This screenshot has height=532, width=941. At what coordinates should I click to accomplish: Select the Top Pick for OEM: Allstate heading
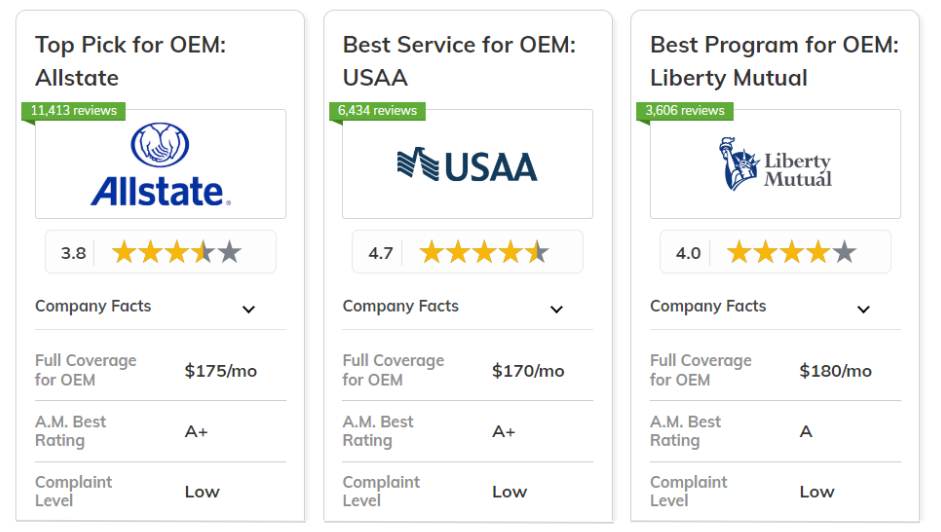[x=130, y=61]
